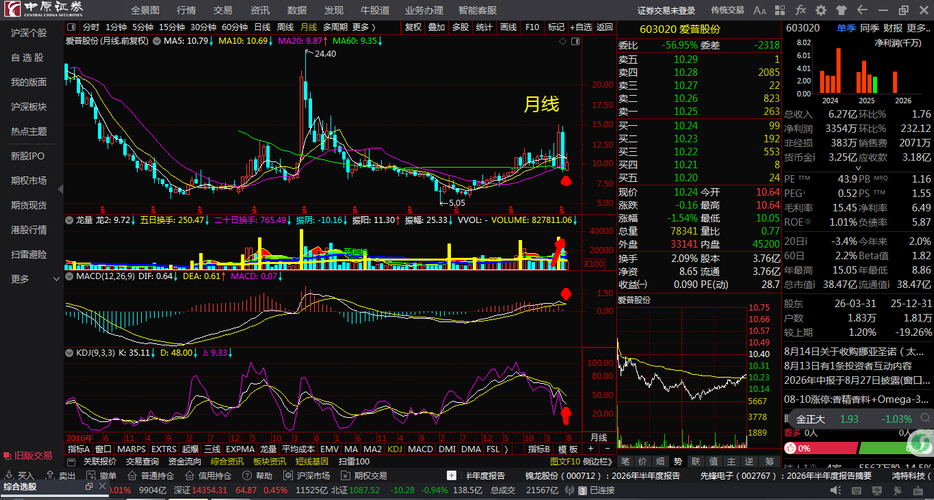
Task: Click the +自选 add to watchlist button
Action: pyautogui.click(x=581, y=27)
